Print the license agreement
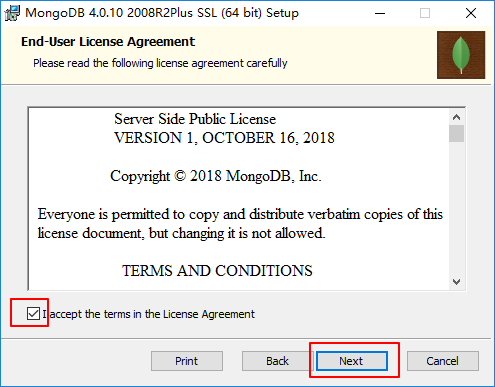The image size is (495, 387). click(x=187, y=361)
